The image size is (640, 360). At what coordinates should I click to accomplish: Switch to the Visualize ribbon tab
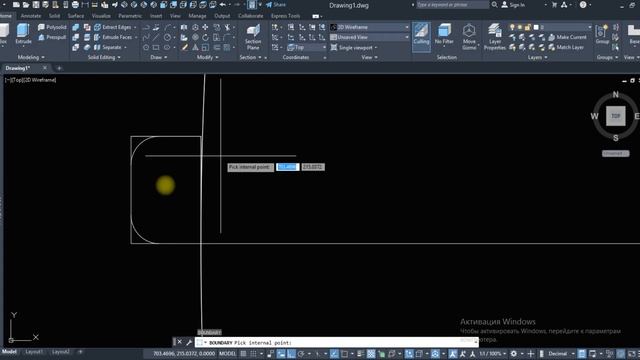pyautogui.click(x=101, y=16)
